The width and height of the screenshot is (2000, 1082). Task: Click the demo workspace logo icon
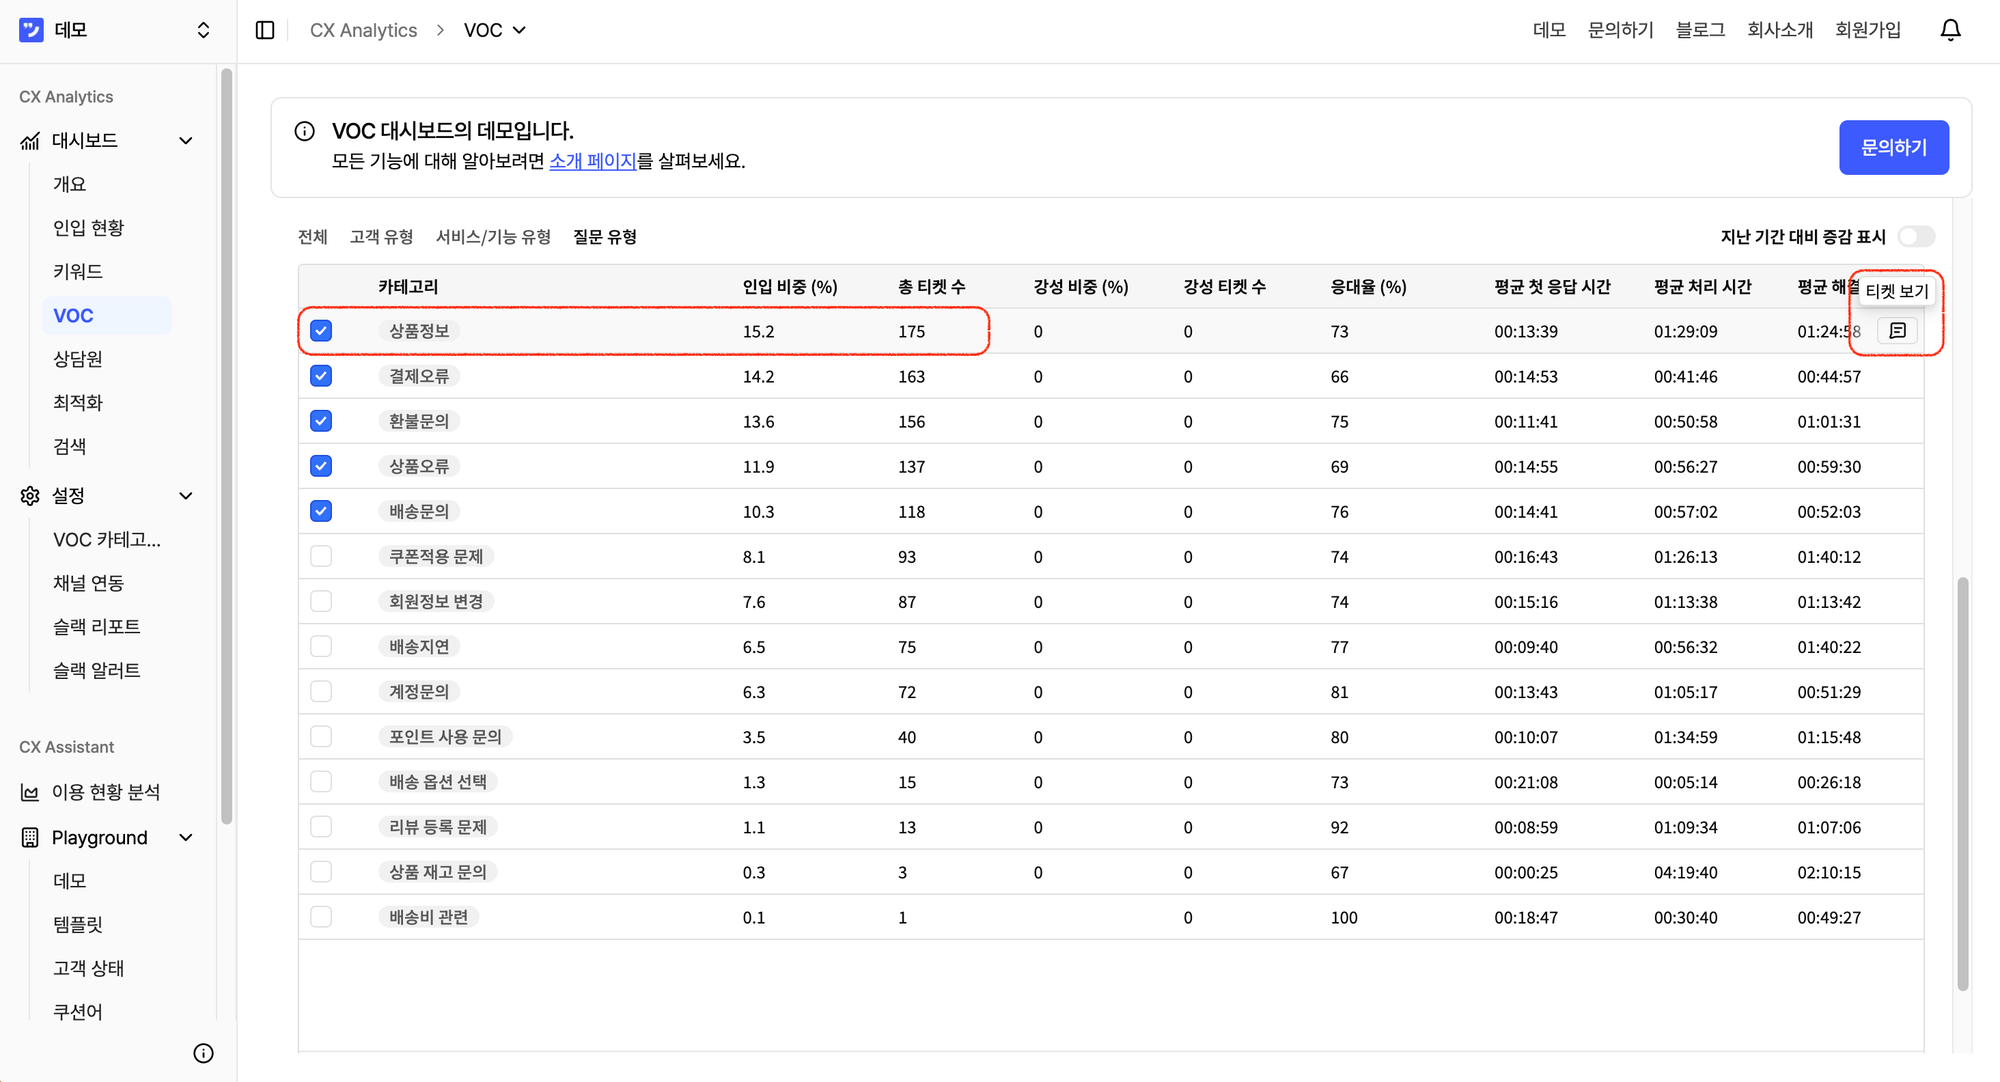(30, 29)
